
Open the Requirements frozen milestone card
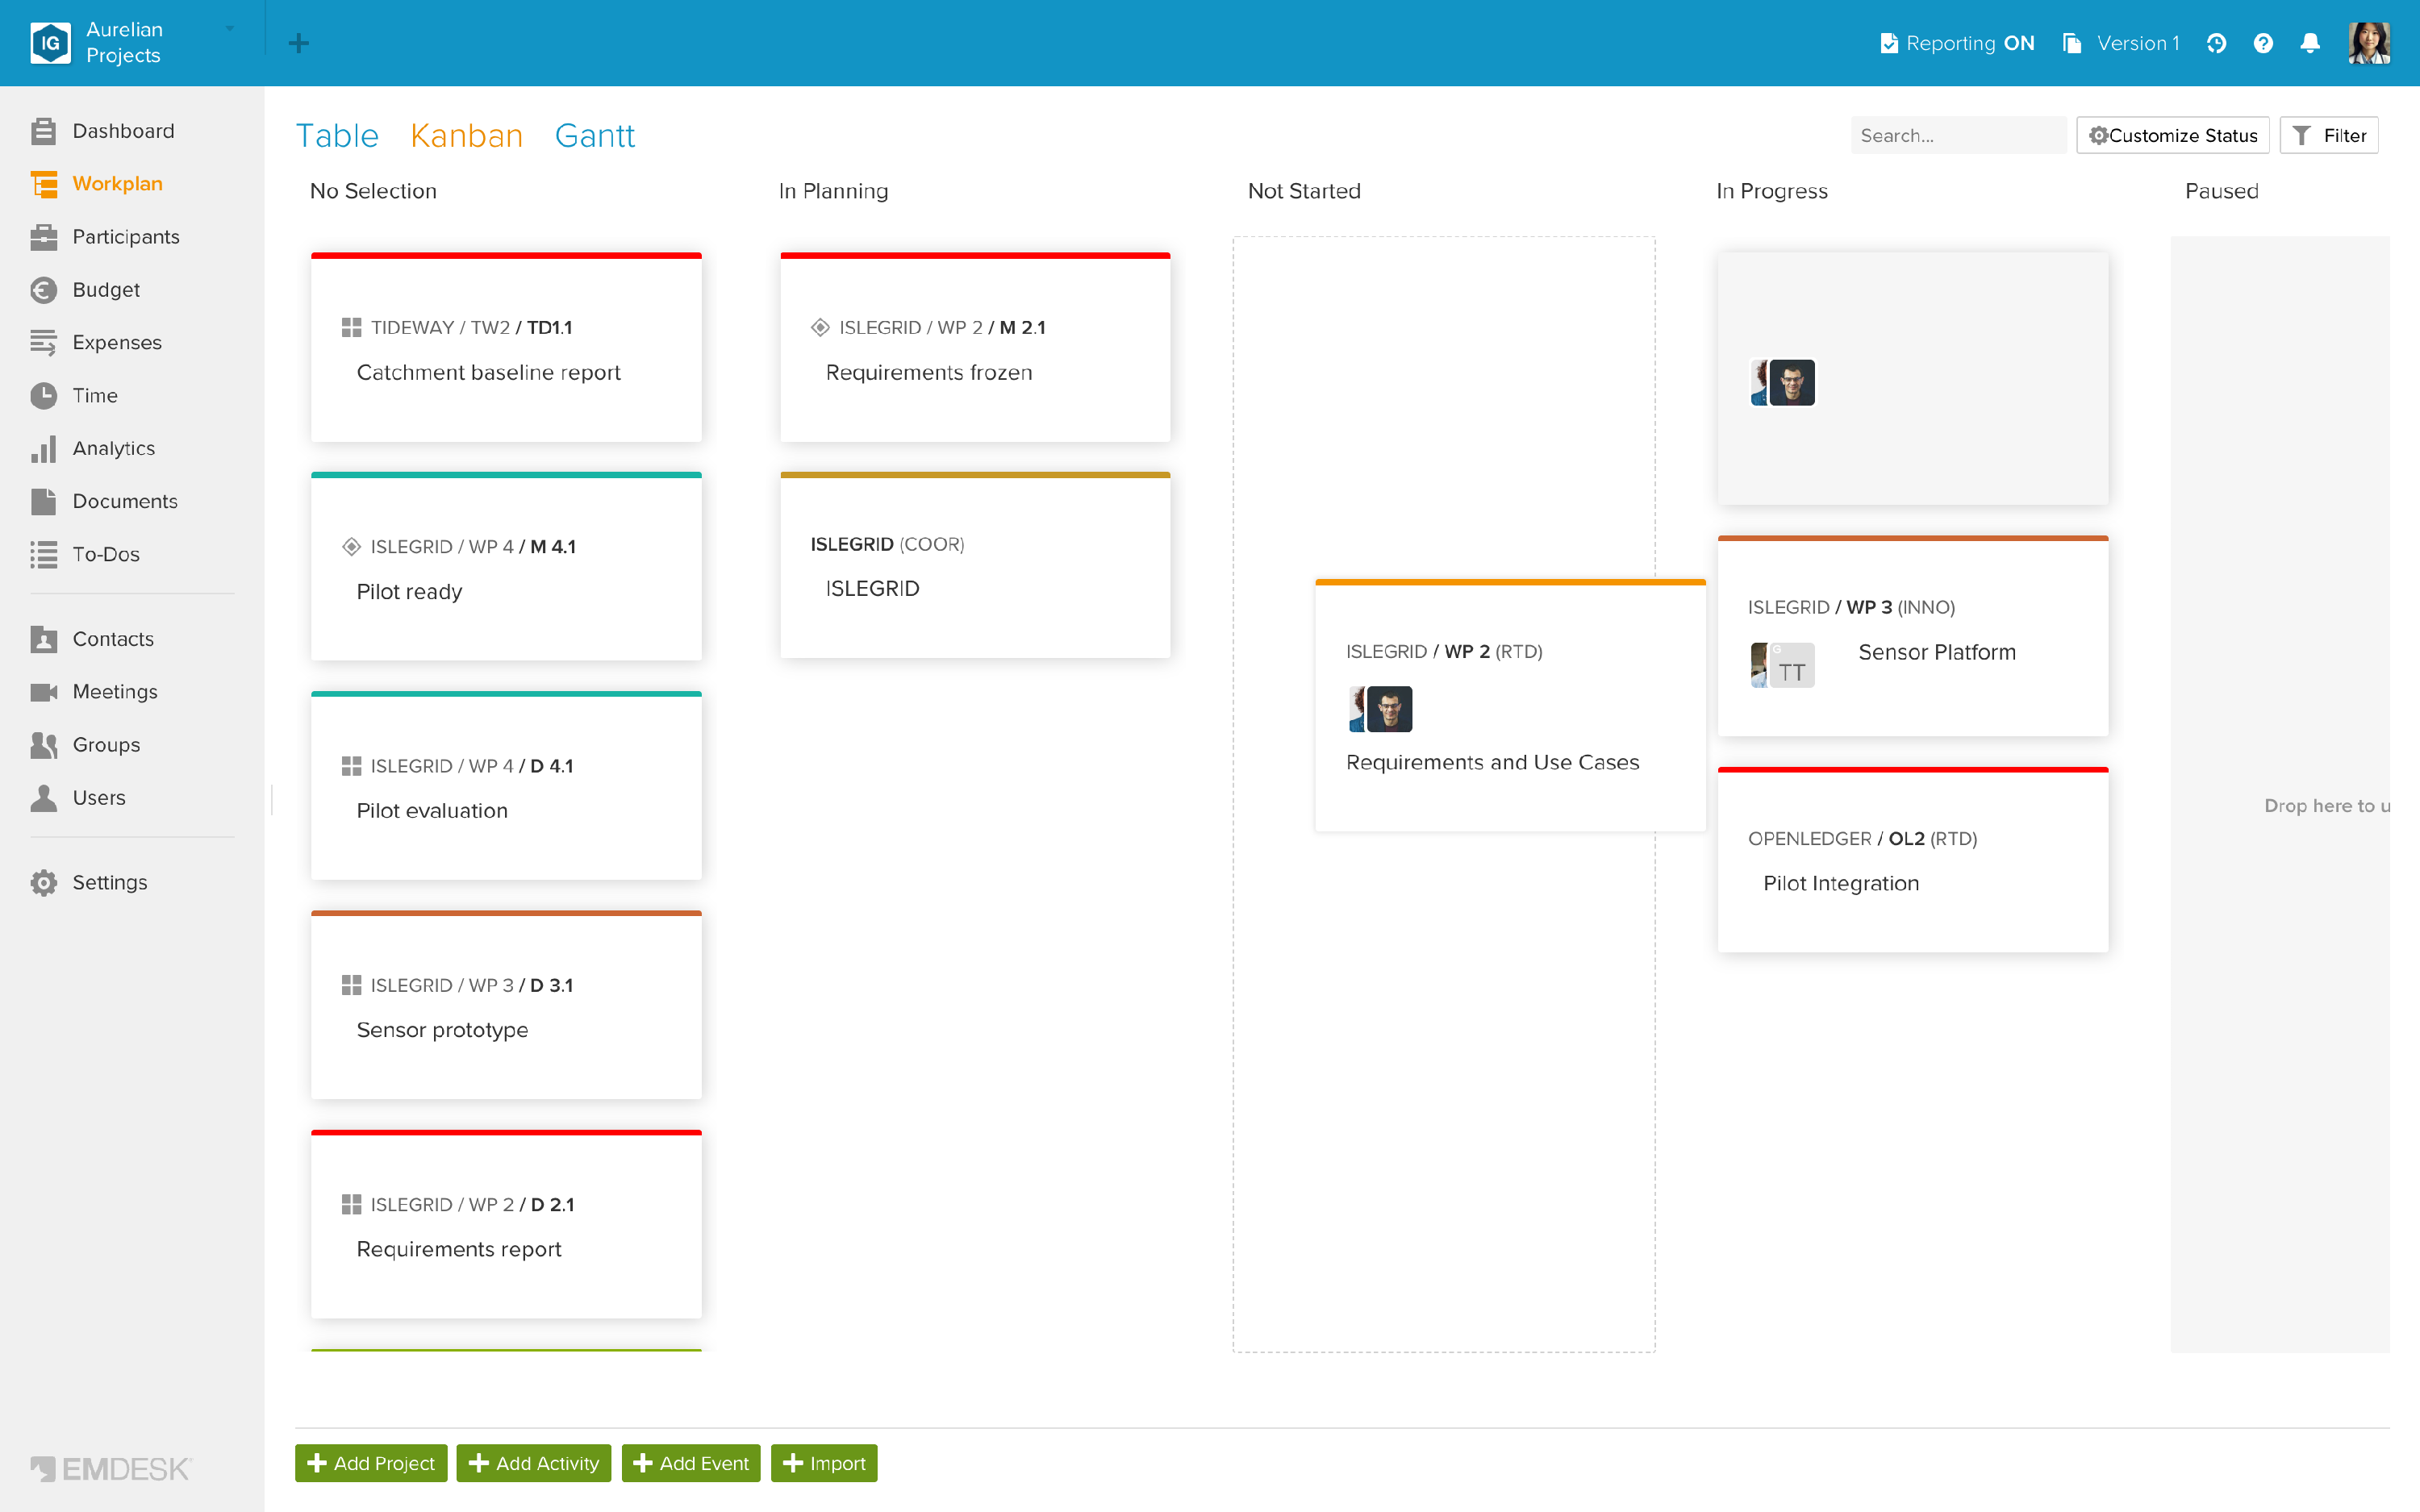point(975,347)
